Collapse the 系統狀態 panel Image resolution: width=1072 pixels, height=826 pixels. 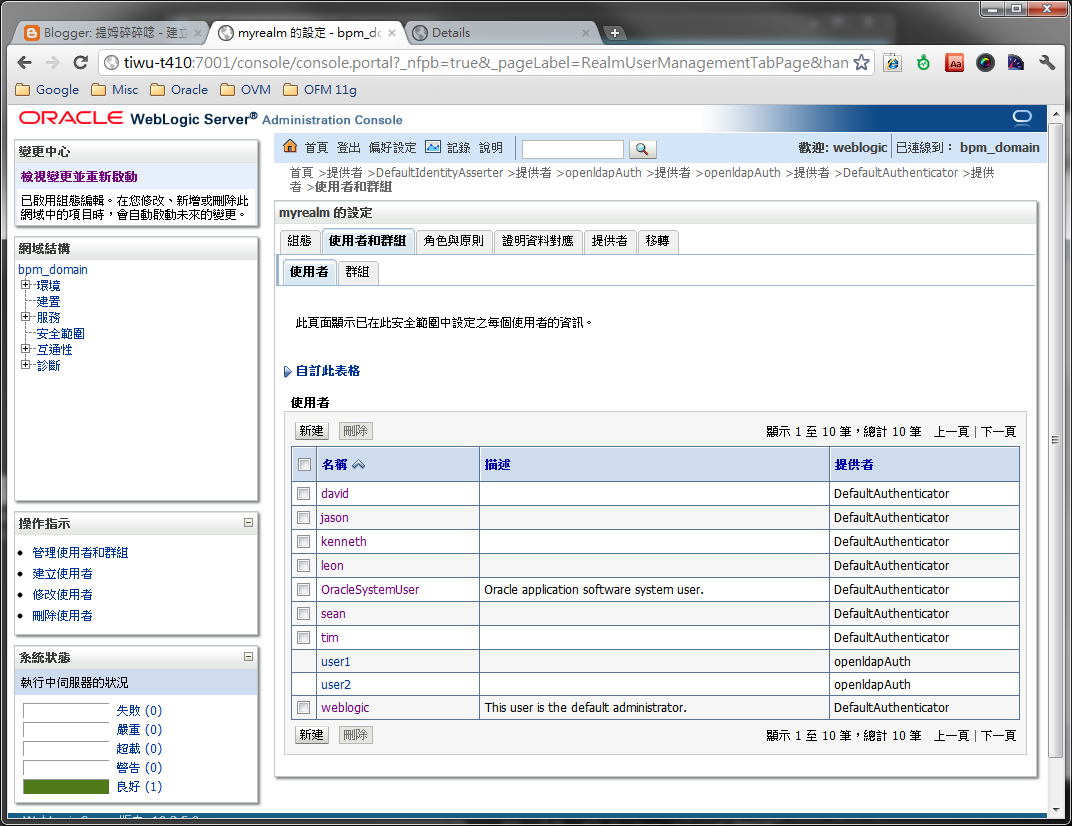coord(248,656)
